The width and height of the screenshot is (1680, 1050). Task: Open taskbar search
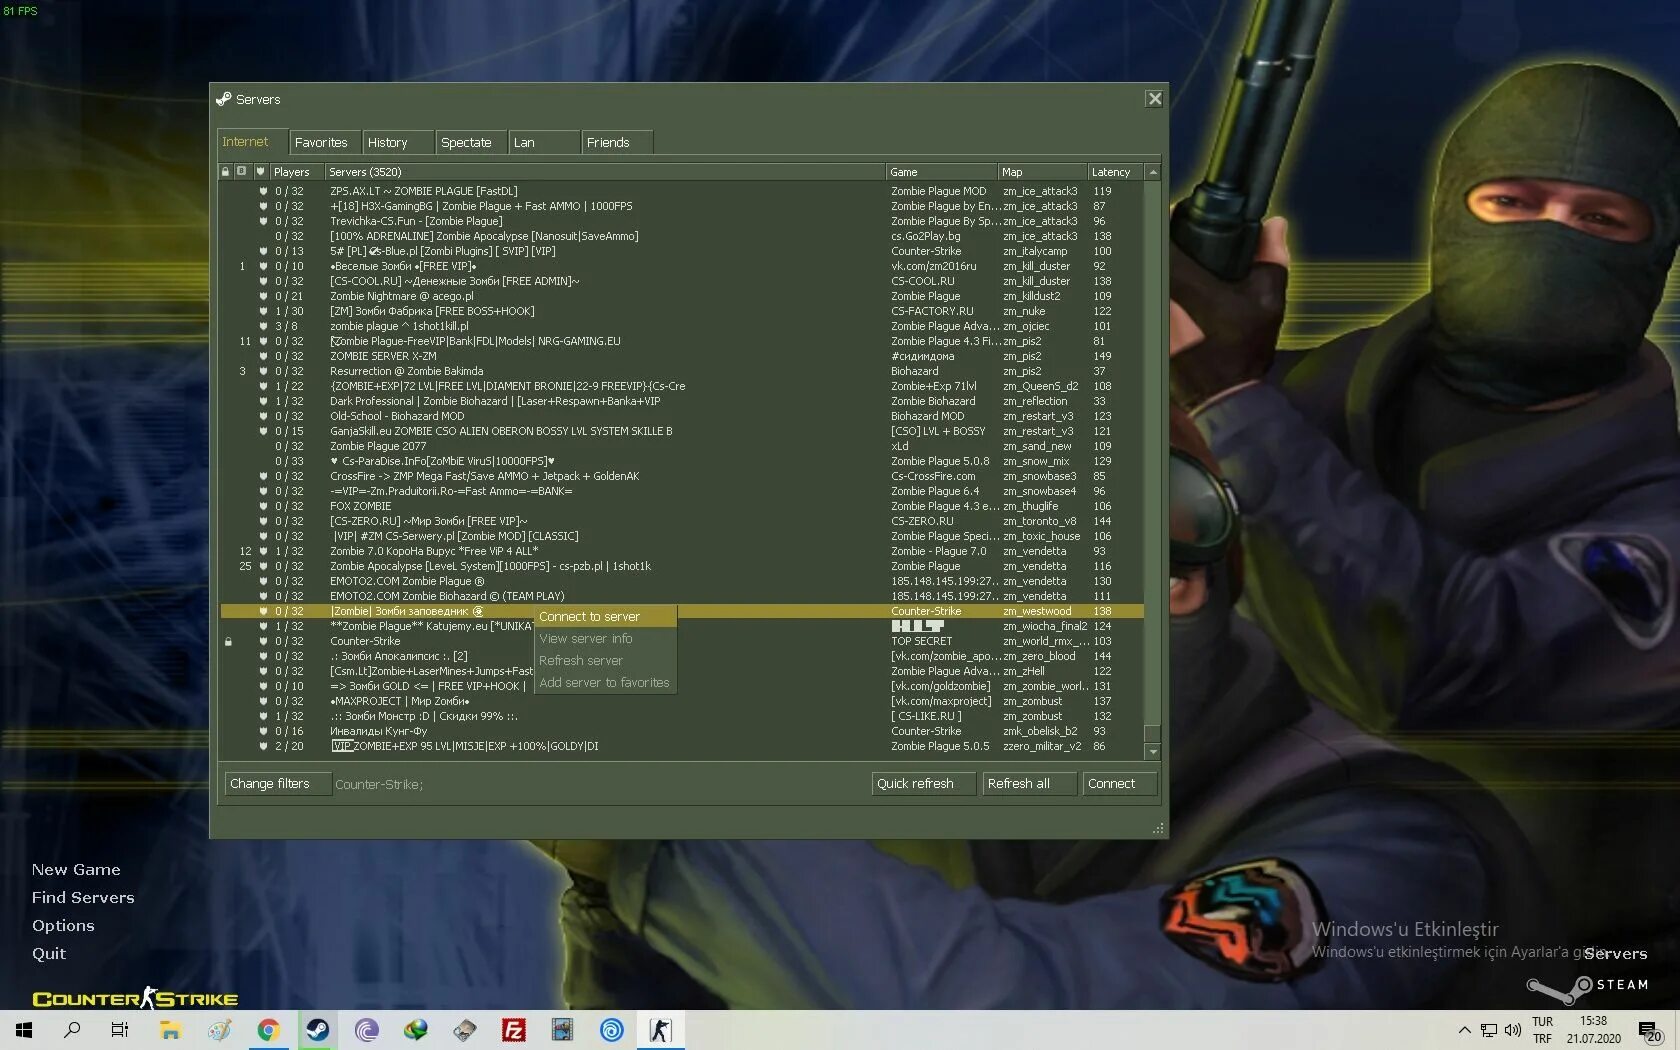tap(72, 1030)
